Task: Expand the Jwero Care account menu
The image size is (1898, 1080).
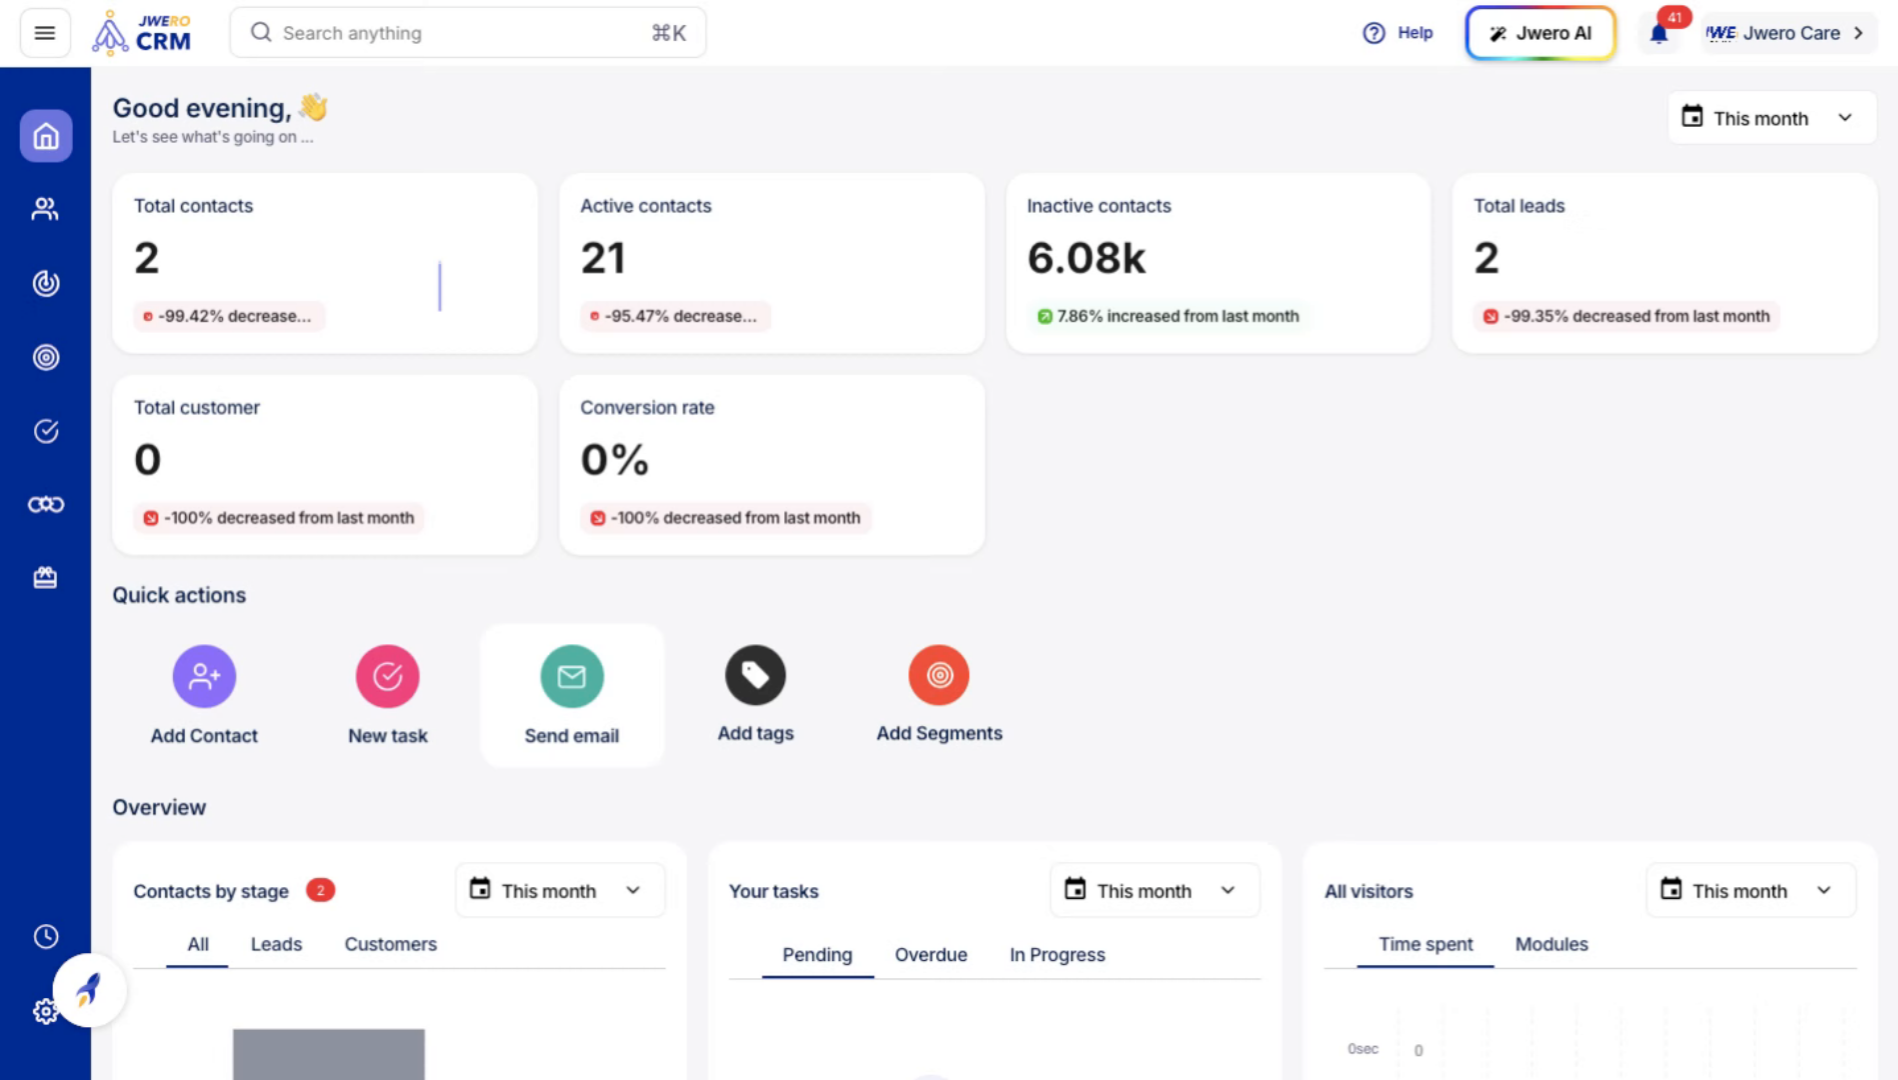Action: tap(1787, 33)
